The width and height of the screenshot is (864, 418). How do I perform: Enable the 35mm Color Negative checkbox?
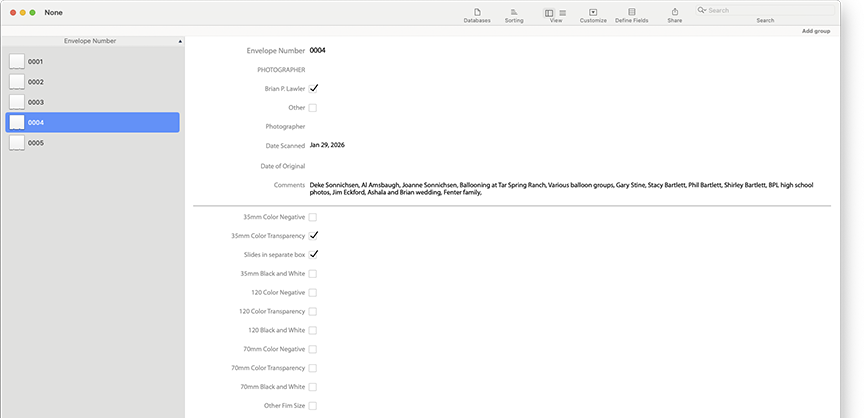313,217
